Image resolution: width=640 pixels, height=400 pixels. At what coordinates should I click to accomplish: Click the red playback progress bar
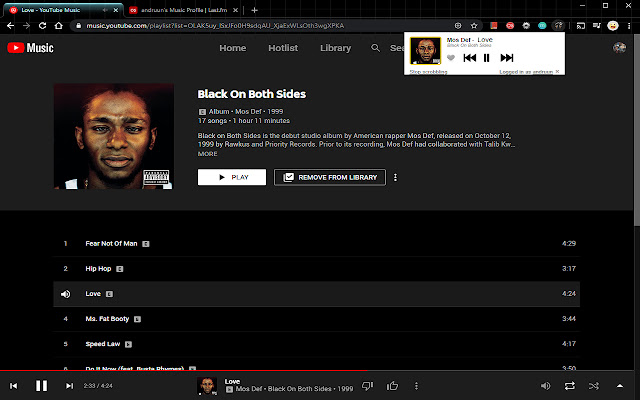pos(184,371)
